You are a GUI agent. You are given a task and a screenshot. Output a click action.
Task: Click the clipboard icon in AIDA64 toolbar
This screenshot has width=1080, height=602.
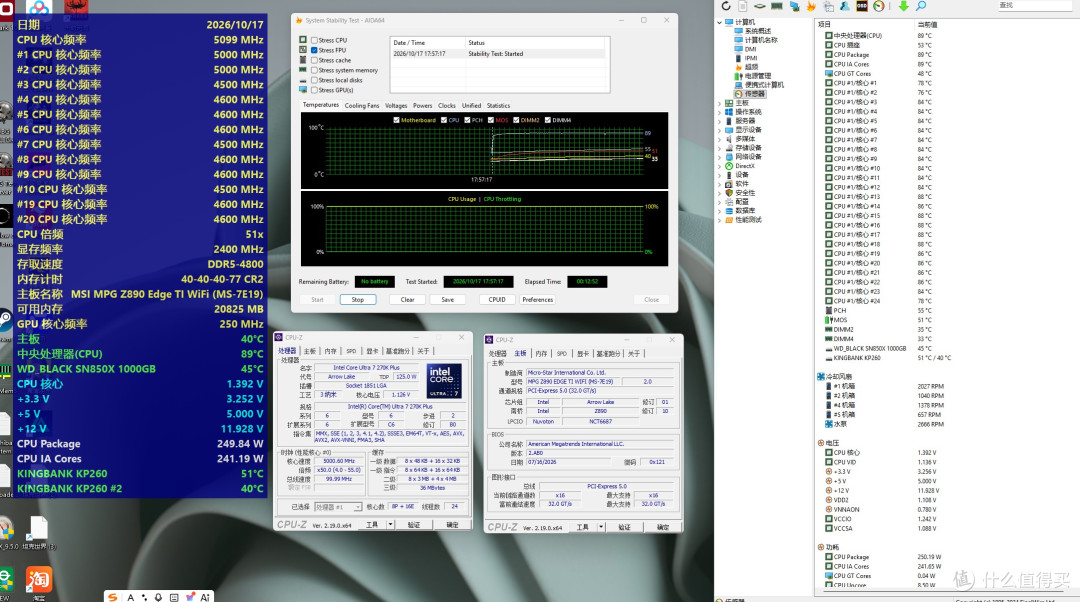coord(828,6)
